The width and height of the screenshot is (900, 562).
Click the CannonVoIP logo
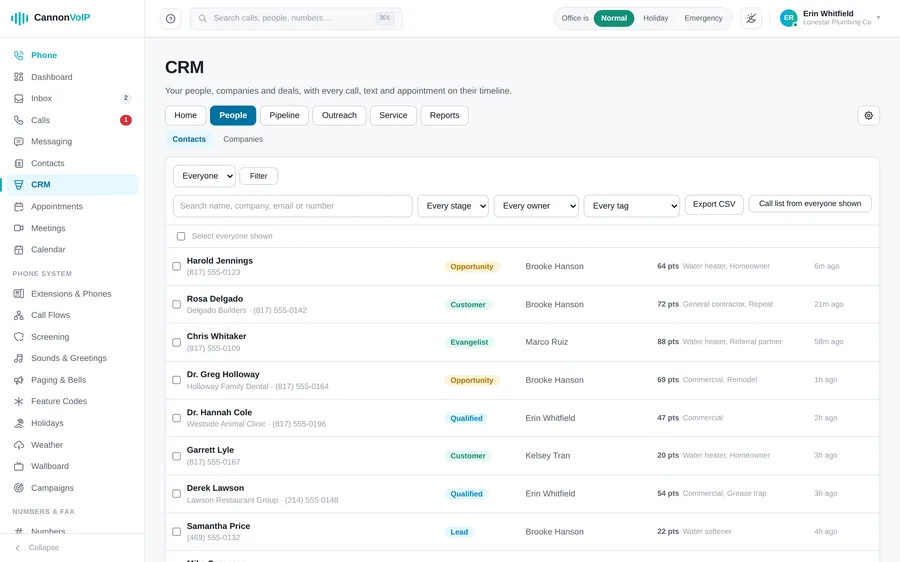(x=51, y=18)
